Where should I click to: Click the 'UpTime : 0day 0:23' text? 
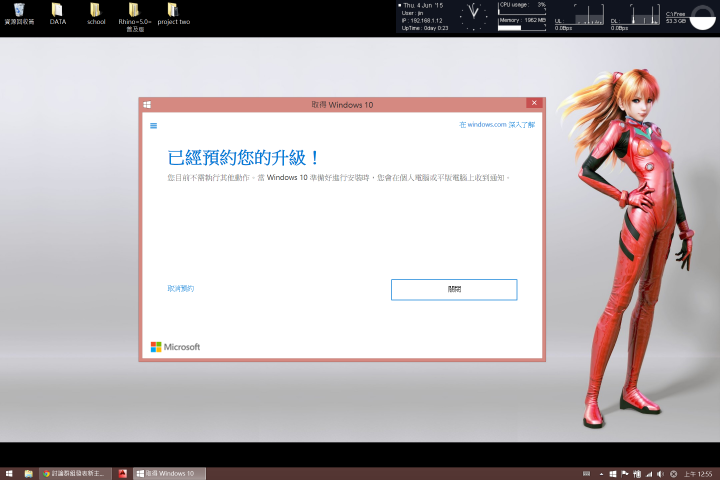coord(425,28)
